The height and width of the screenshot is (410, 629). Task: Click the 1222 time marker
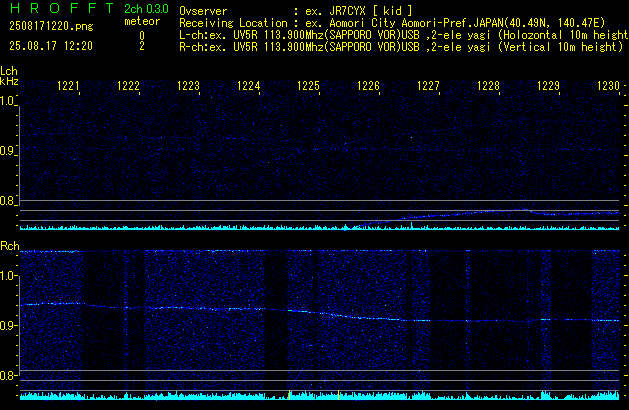pos(128,86)
